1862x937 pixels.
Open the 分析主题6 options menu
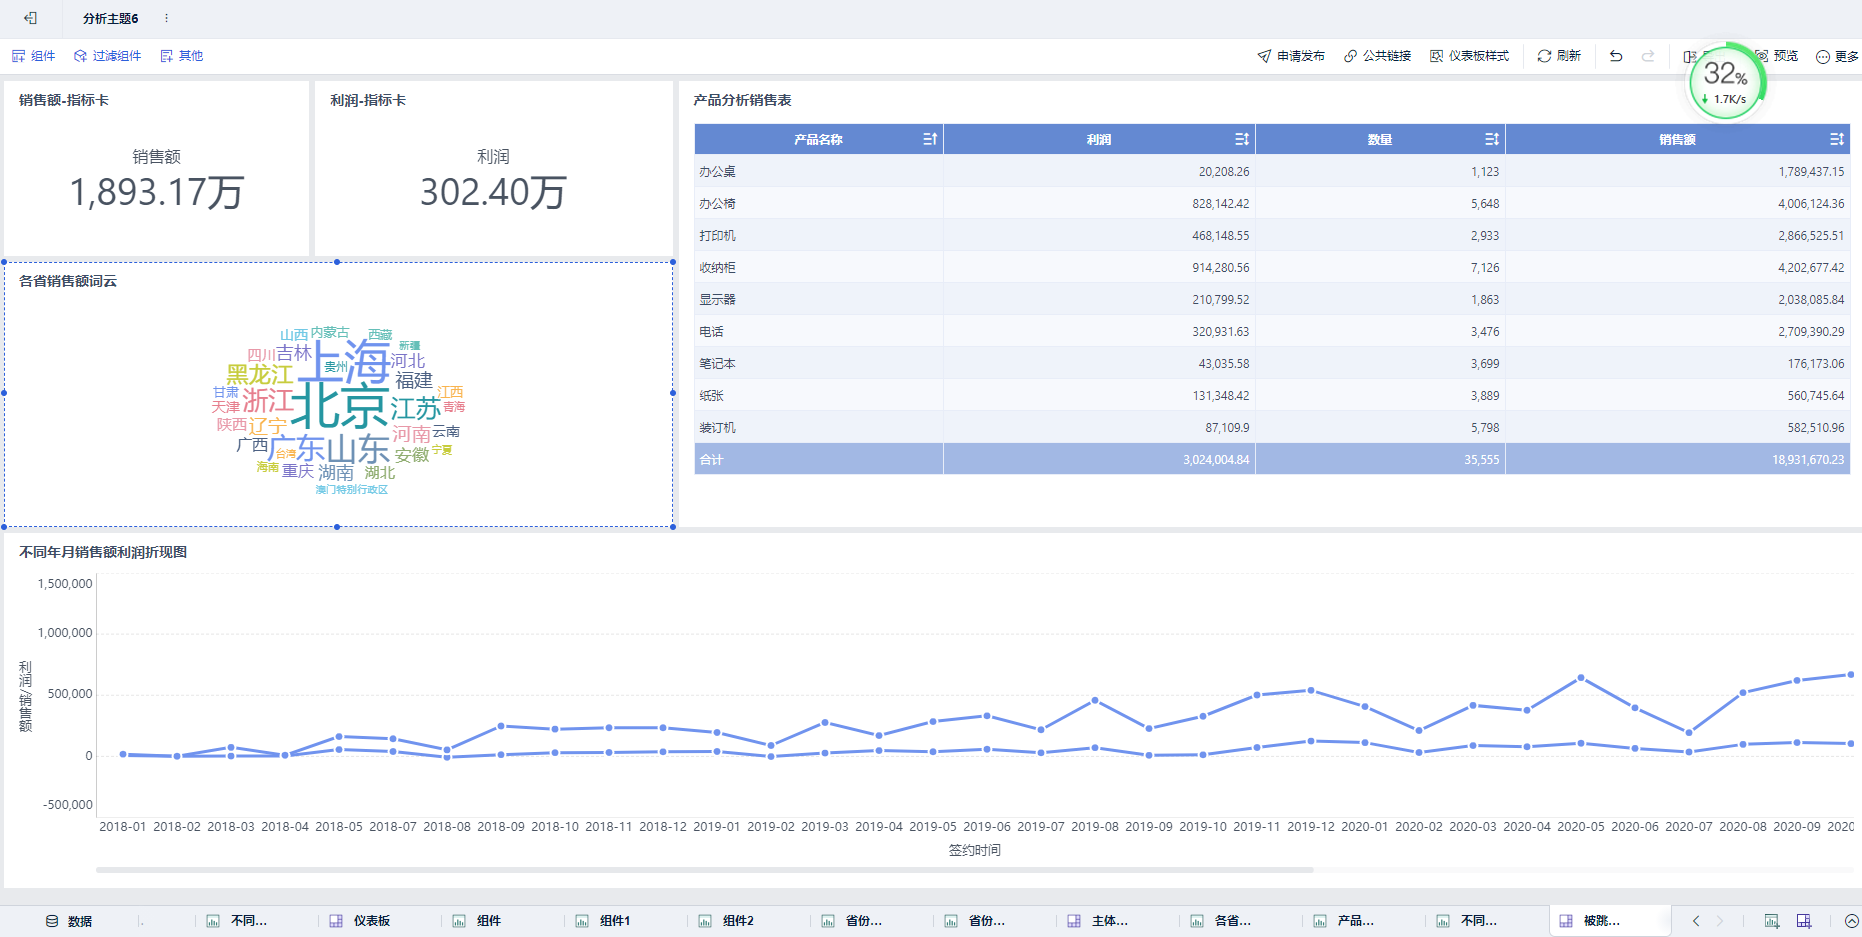click(x=166, y=18)
